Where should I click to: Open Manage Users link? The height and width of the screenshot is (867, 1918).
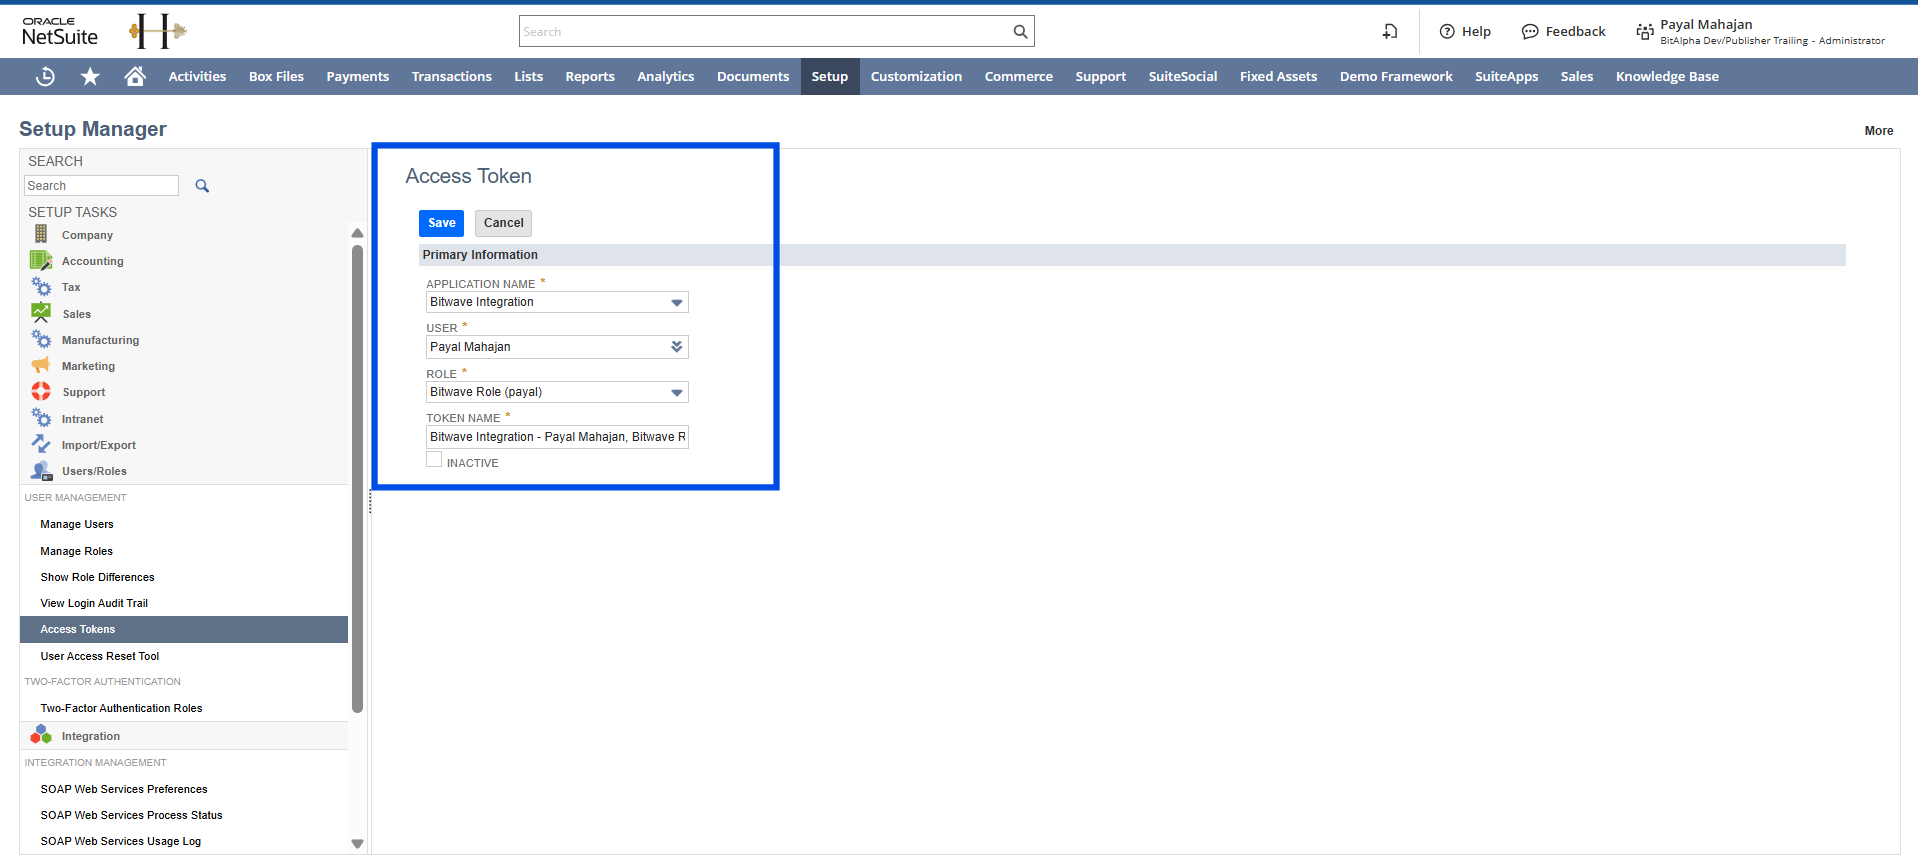(x=77, y=524)
